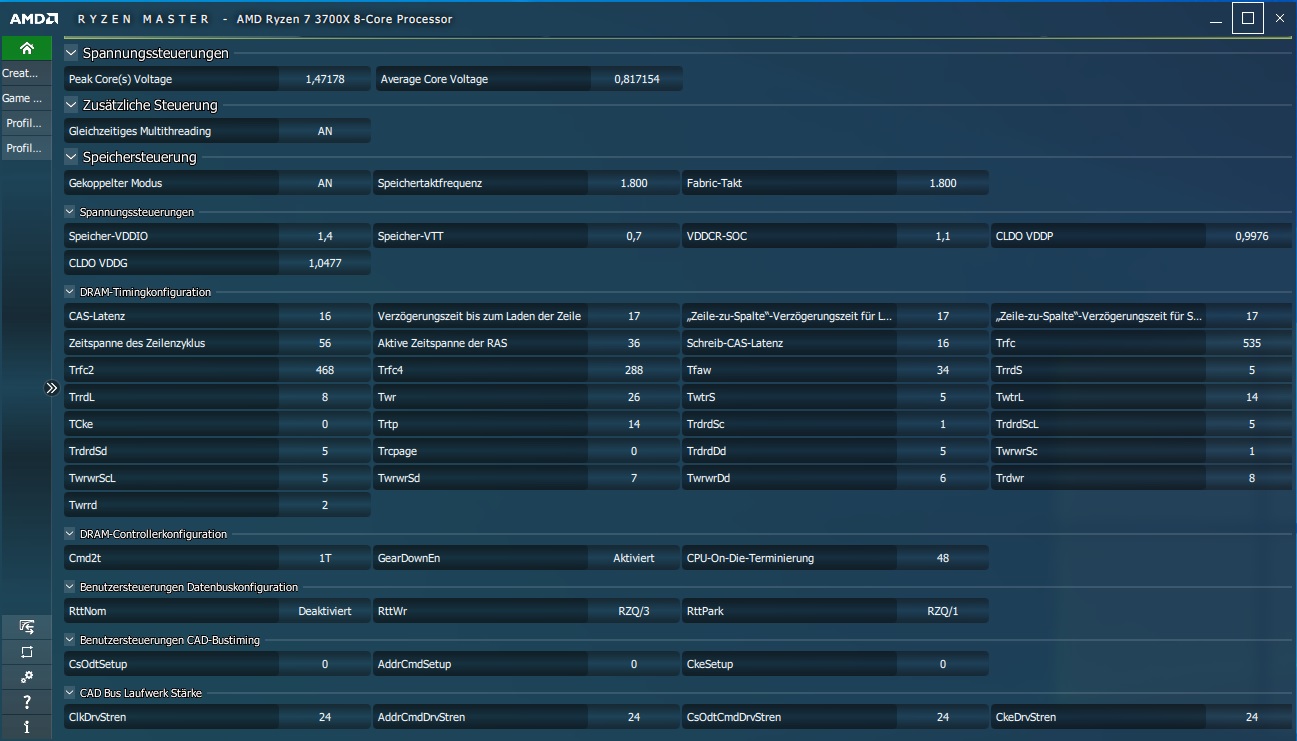Click the import/export profile icon in sidebar
Image resolution: width=1297 pixels, height=741 pixels.
[x=26, y=627]
